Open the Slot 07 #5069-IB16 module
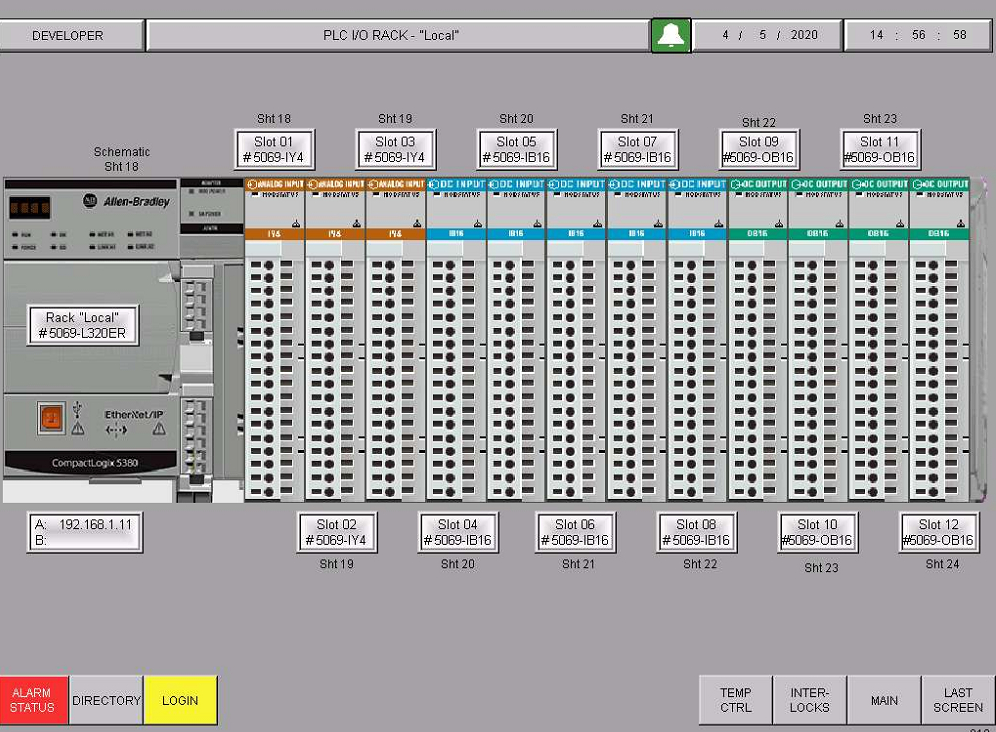Viewport: 996px width, 732px height. [x=638, y=149]
